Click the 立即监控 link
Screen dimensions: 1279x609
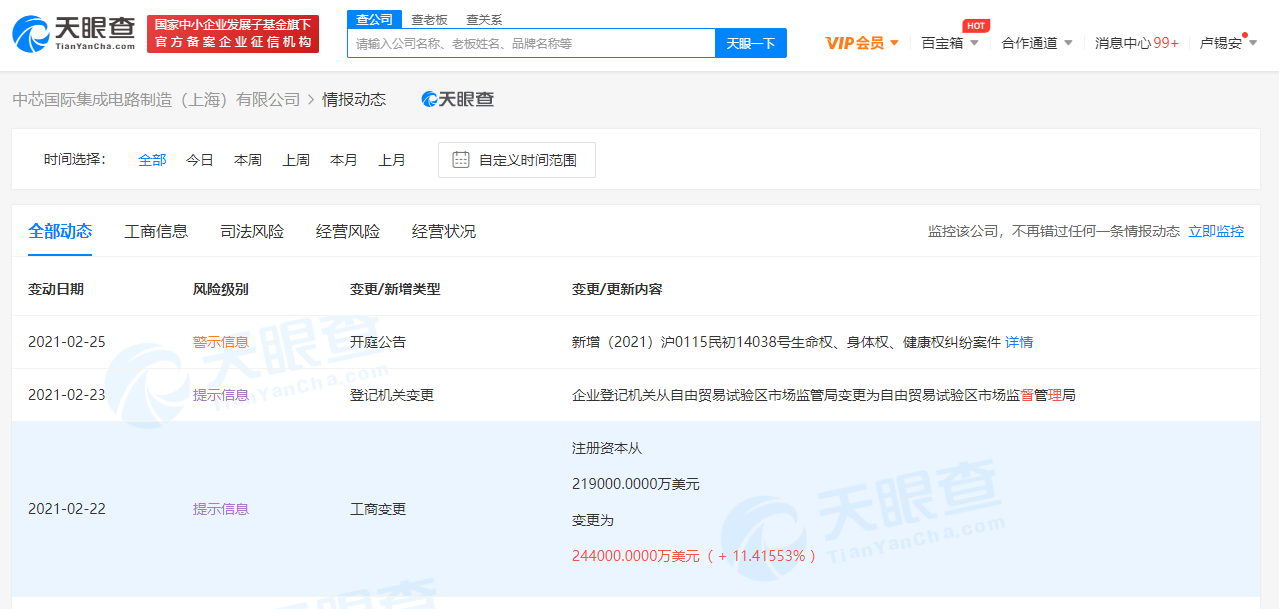[x=1216, y=231]
